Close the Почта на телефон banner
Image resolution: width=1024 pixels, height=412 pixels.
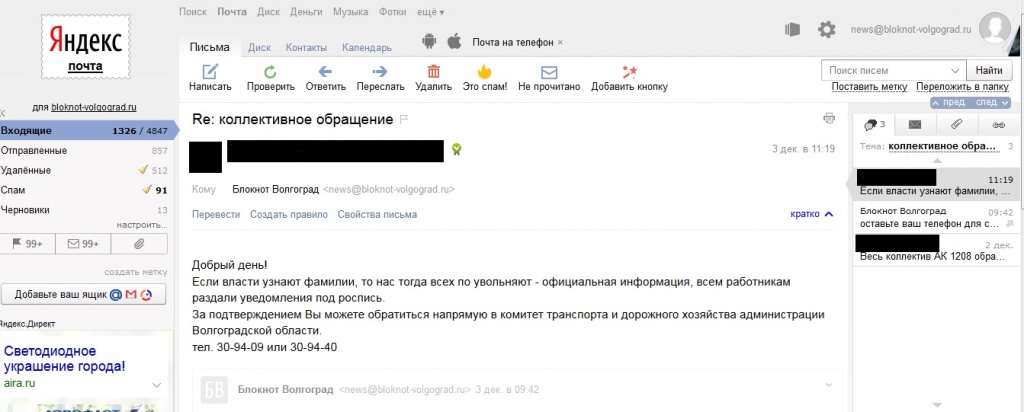(560, 42)
